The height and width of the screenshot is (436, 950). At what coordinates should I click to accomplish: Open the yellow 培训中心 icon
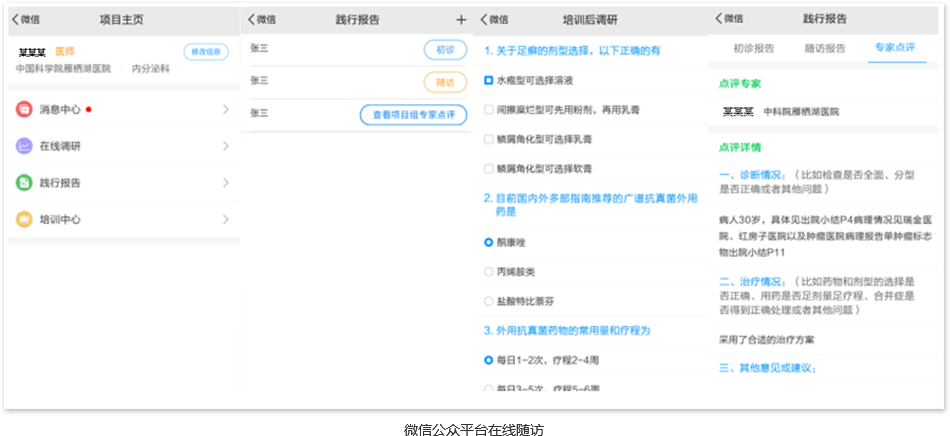pyautogui.click(x=24, y=219)
